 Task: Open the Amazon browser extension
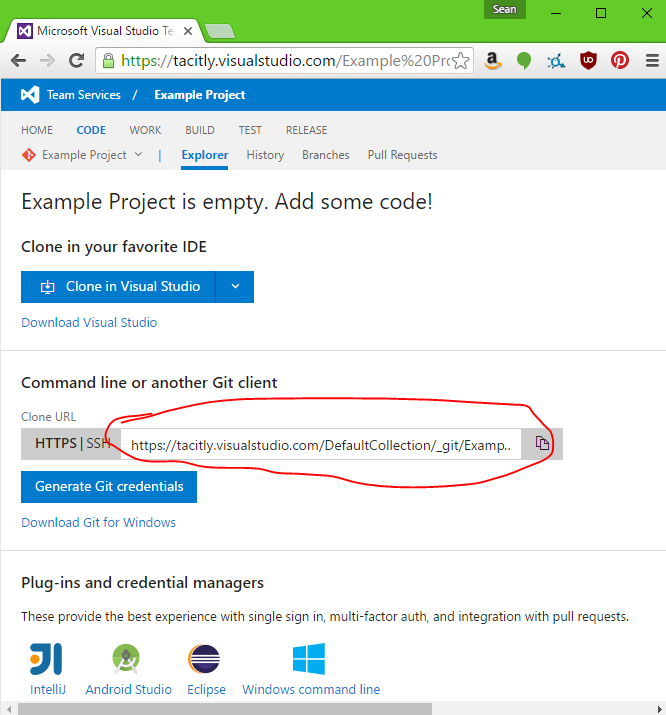point(492,61)
